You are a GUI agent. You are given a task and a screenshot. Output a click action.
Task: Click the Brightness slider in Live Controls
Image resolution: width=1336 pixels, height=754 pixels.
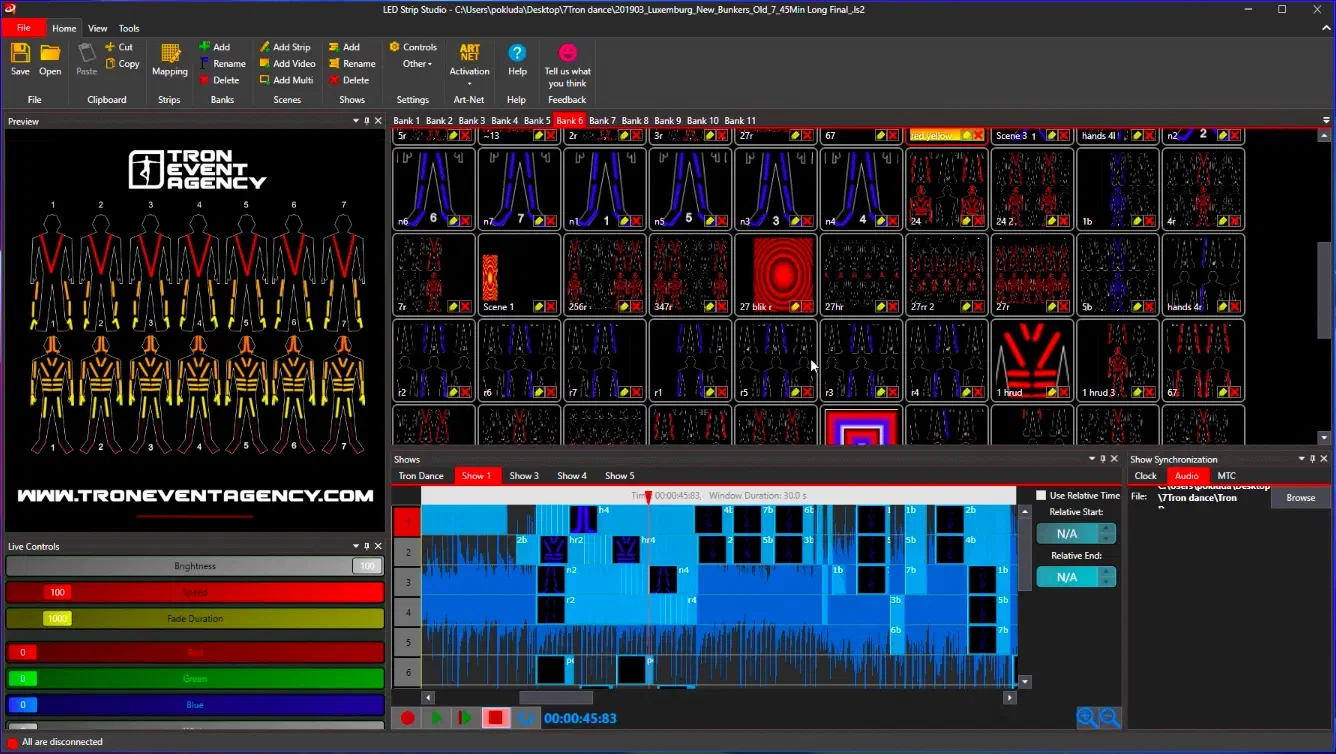(x=195, y=566)
